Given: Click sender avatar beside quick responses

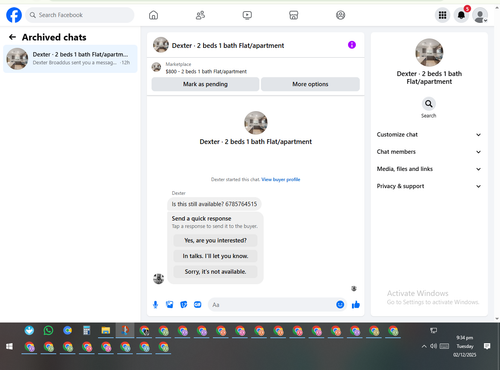Looking at the screenshot, I should pyautogui.click(x=158, y=279).
